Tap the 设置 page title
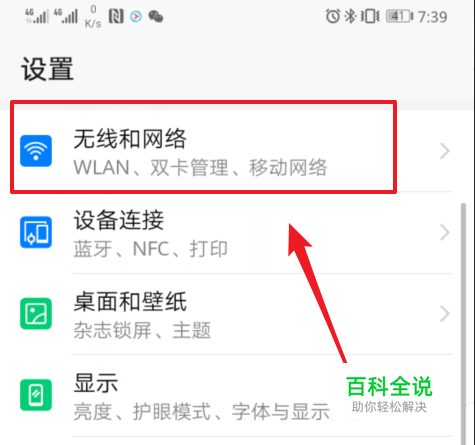This screenshot has height=445, width=475. coord(48,69)
